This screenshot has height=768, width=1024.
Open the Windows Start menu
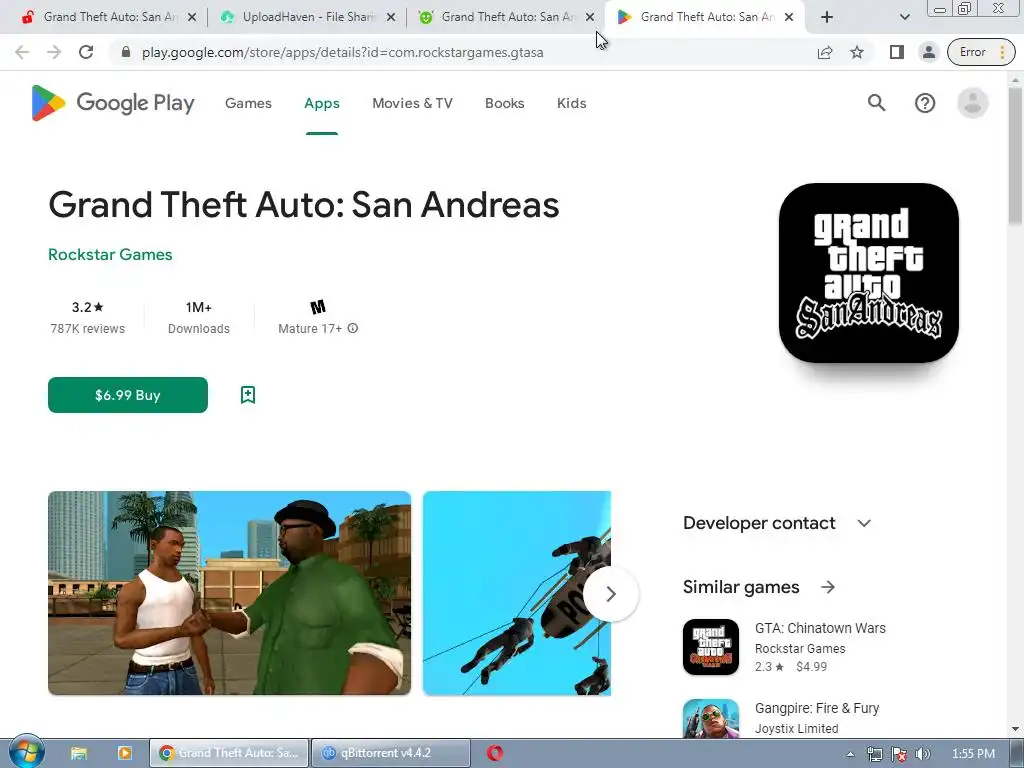pyautogui.click(x=27, y=752)
